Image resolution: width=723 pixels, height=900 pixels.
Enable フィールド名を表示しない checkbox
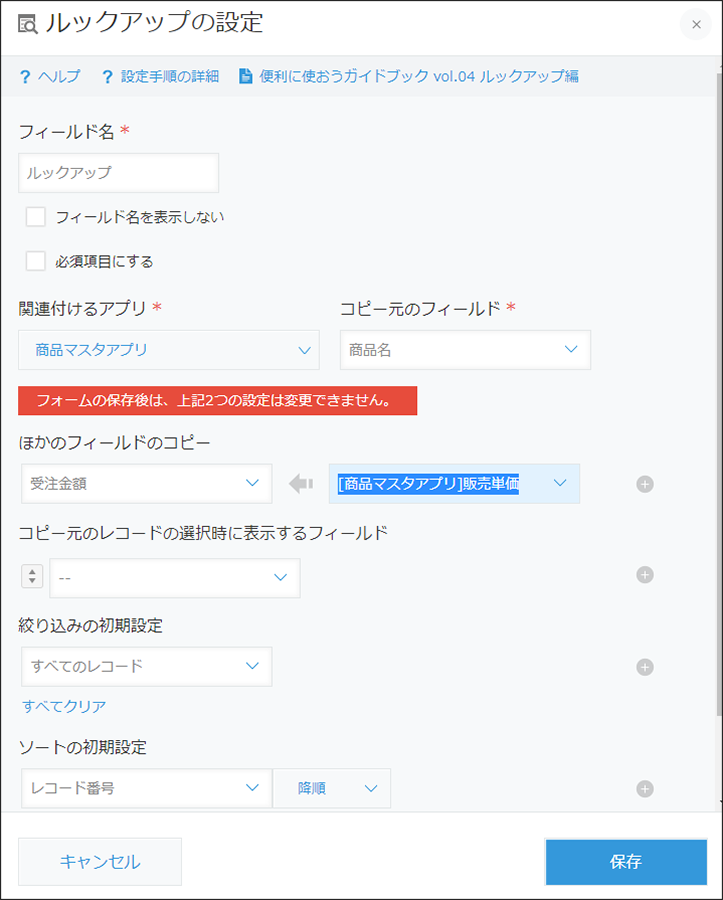(36, 217)
